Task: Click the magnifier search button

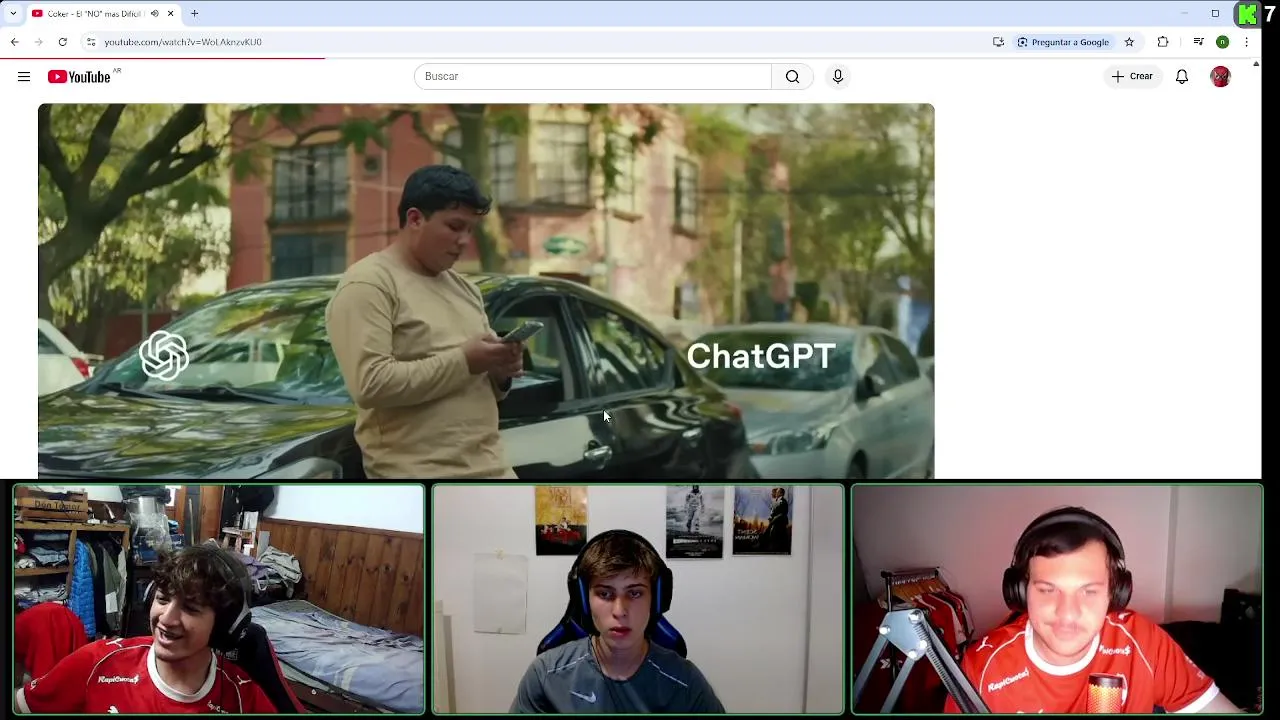Action: coord(792,76)
